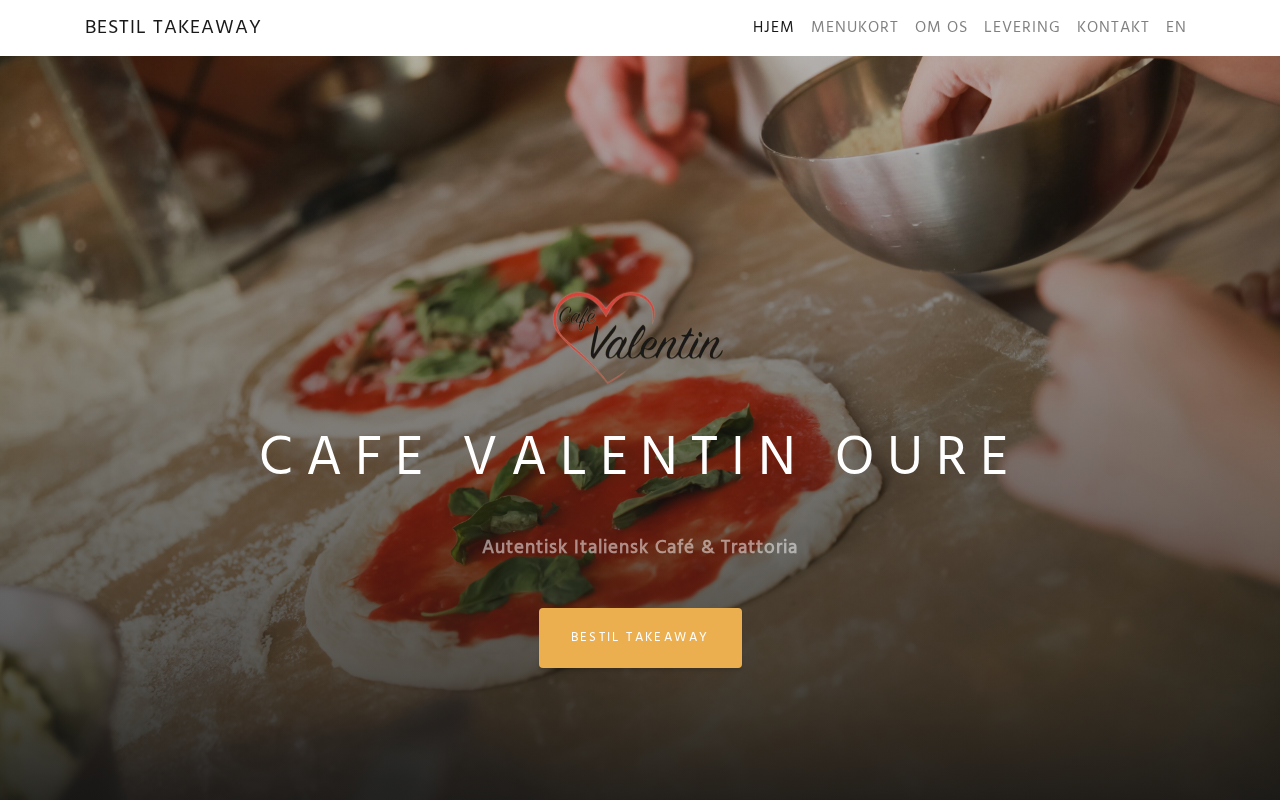Open the MENUKORT navigation item
The height and width of the screenshot is (800, 1280).
click(x=855, y=27)
